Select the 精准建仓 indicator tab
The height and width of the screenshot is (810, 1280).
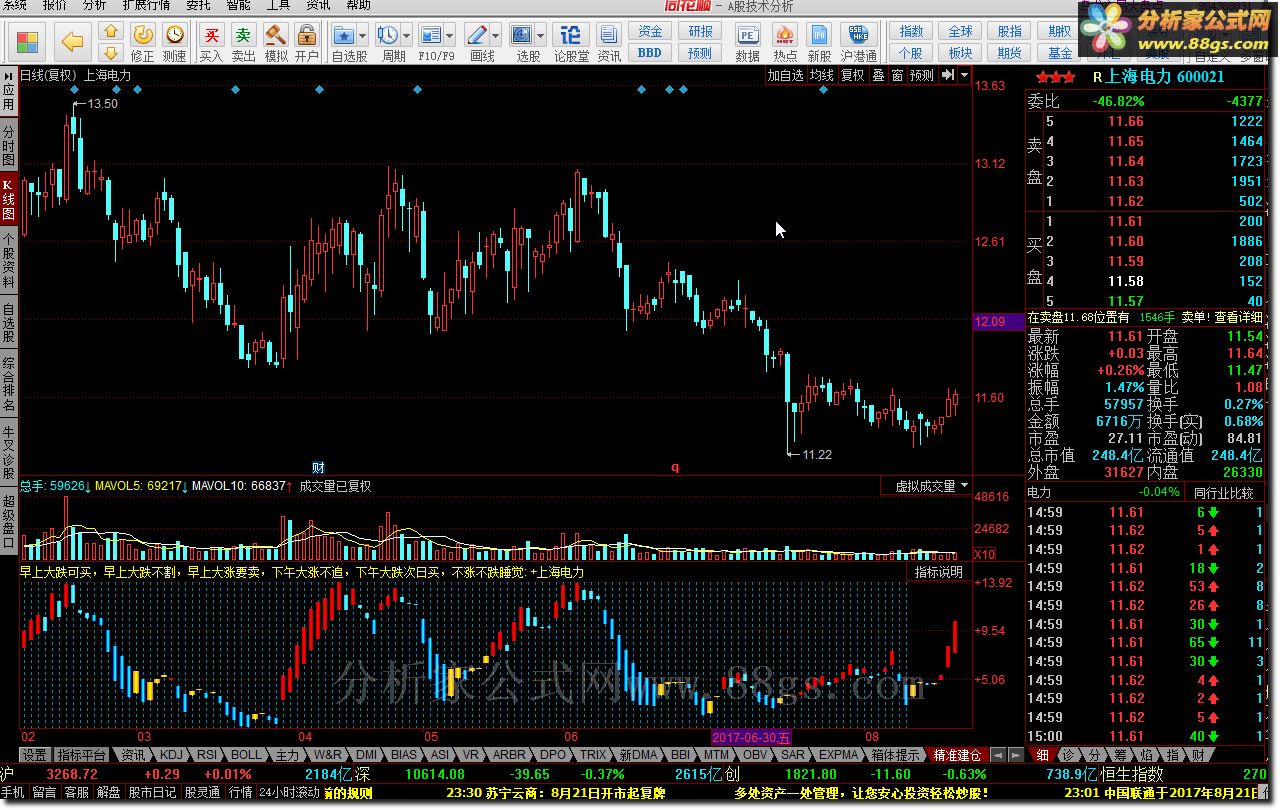[x=957, y=755]
